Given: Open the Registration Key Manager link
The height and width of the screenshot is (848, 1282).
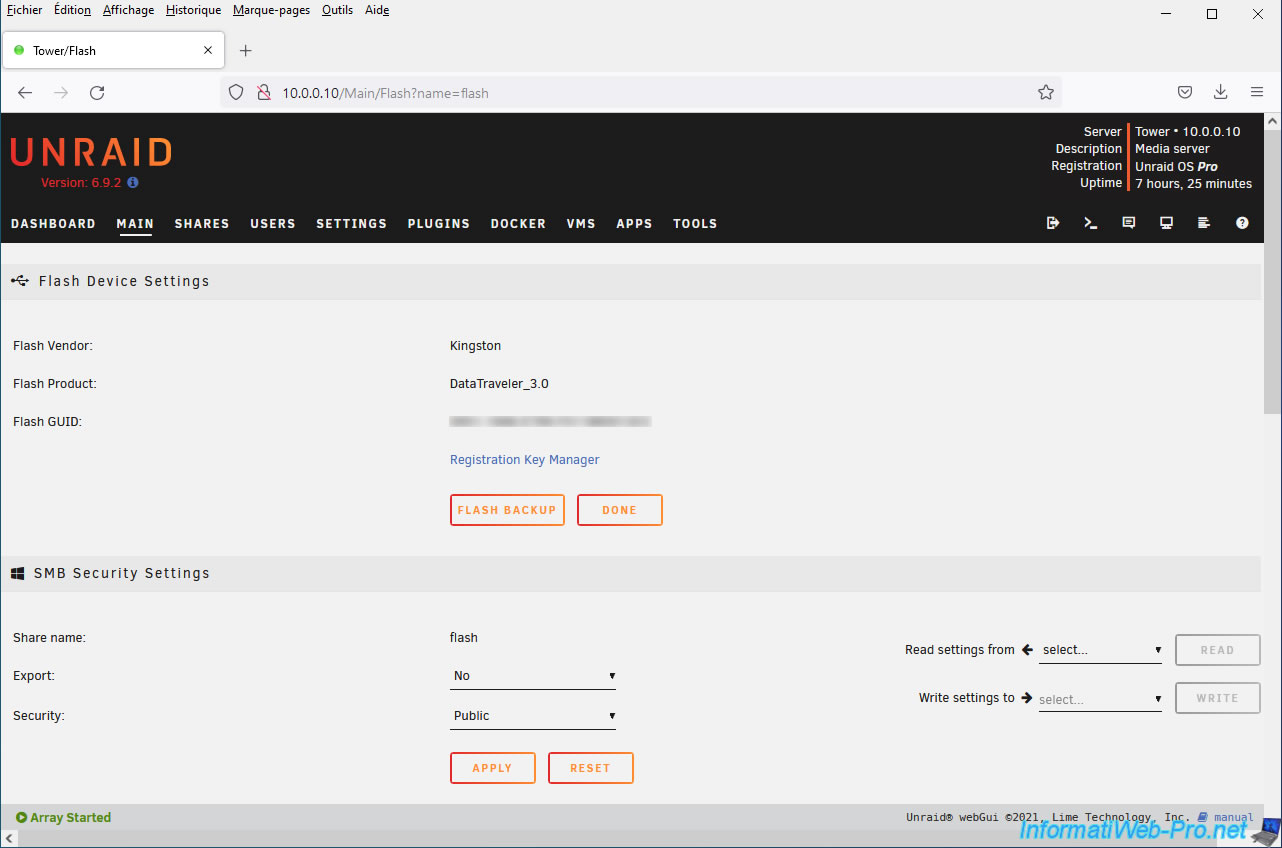Looking at the screenshot, I should tap(524, 460).
